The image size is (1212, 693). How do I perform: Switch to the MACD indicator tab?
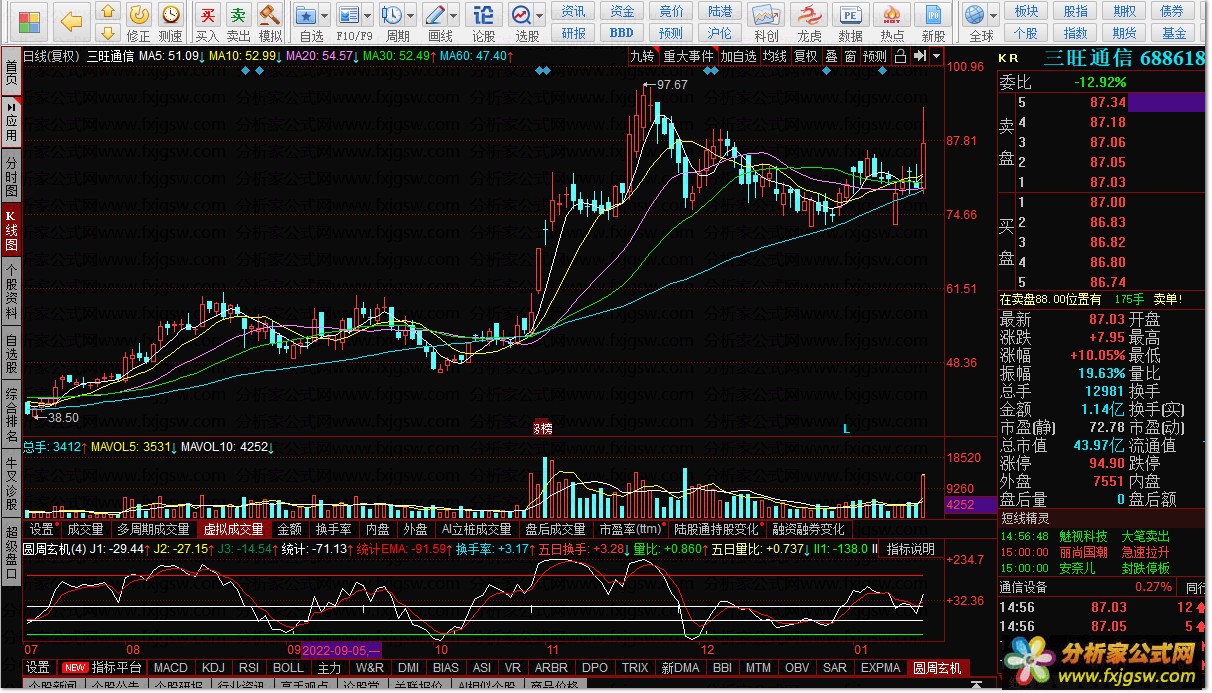click(x=171, y=667)
